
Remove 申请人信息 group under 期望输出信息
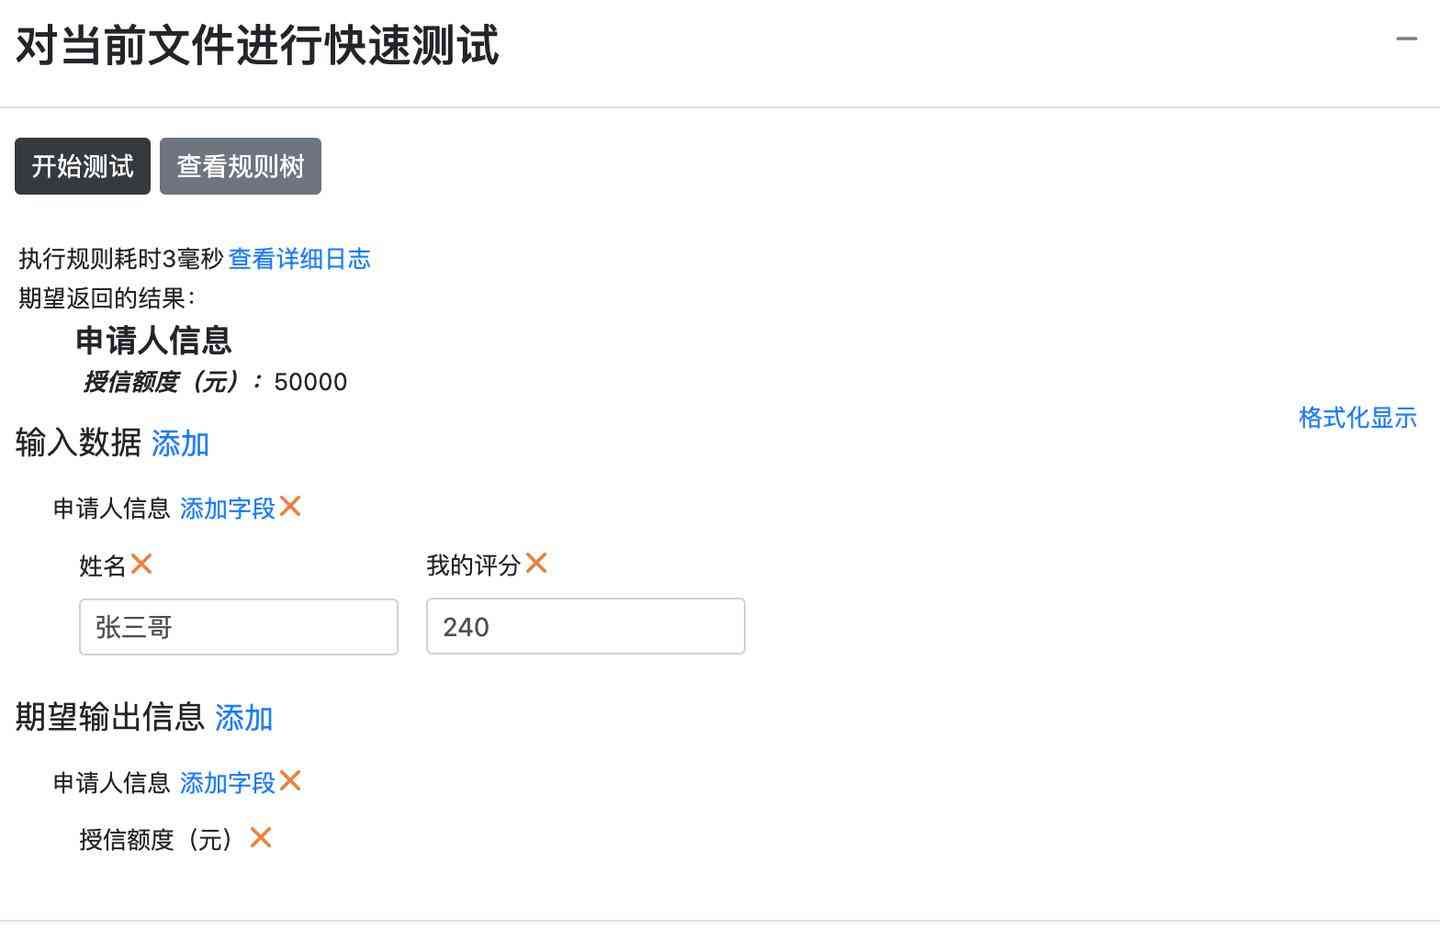coord(290,781)
